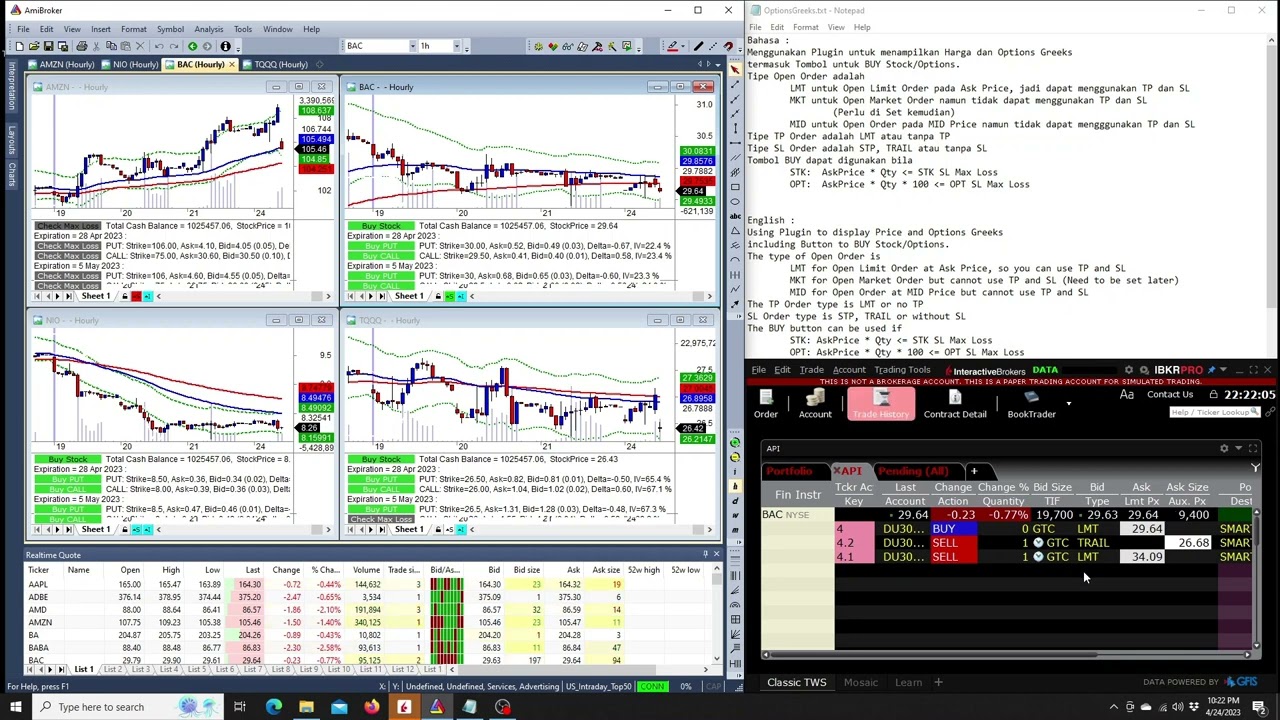Image resolution: width=1280 pixels, height=720 pixels.
Task: Click the gear icon in TWS title bar
Action: 1129,370
